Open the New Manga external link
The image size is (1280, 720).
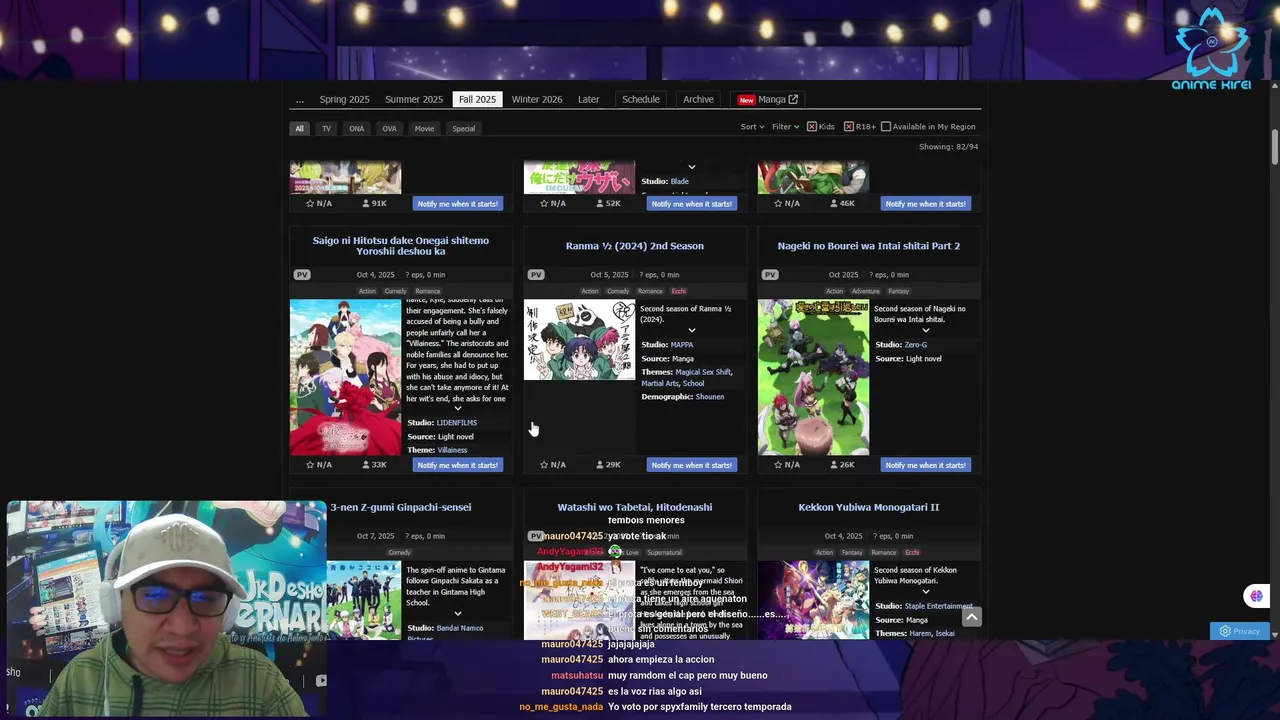pyautogui.click(x=768, y=99)
